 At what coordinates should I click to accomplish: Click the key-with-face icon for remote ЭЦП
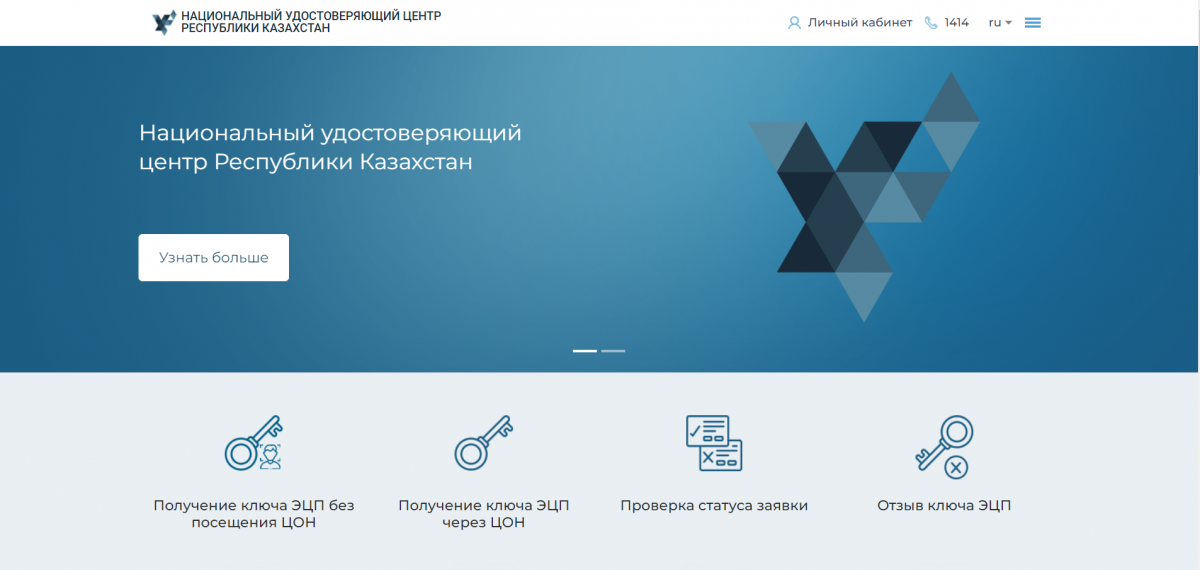[x=253, y=443]
